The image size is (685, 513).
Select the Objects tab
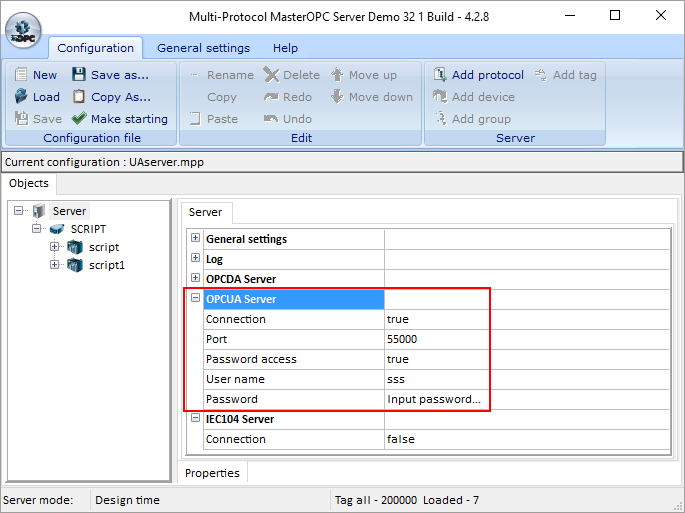coord(29,183)
